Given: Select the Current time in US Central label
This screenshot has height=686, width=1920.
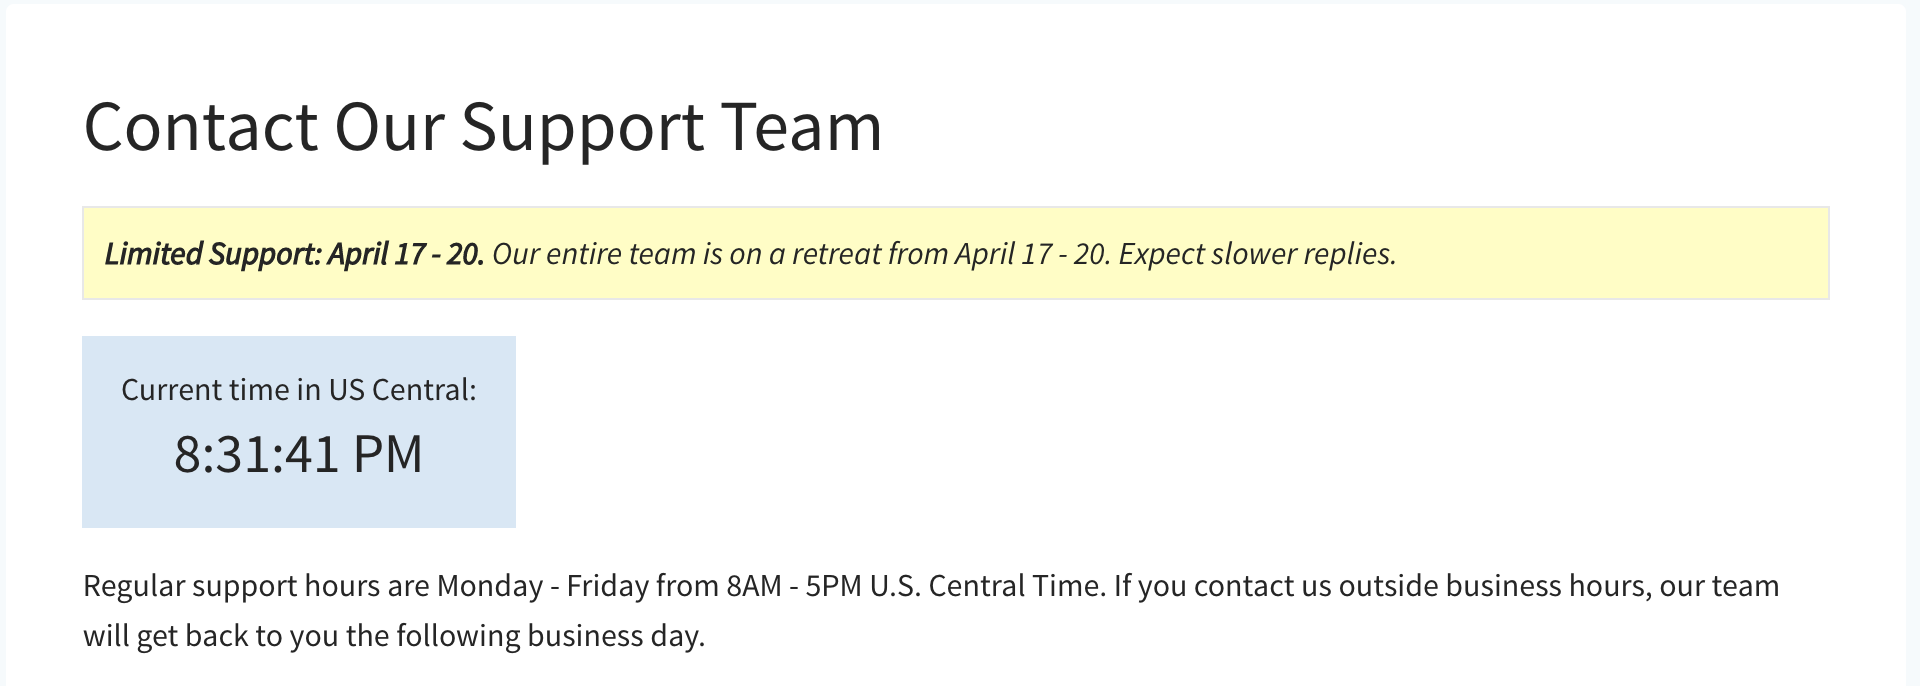Looking at the screenshot, I should click(x=299, y=390).
